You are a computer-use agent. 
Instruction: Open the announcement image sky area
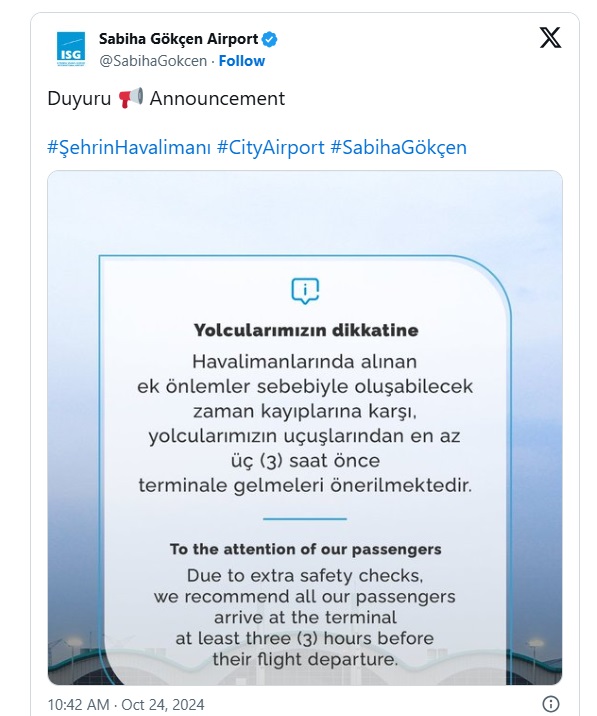click(305, 212)
